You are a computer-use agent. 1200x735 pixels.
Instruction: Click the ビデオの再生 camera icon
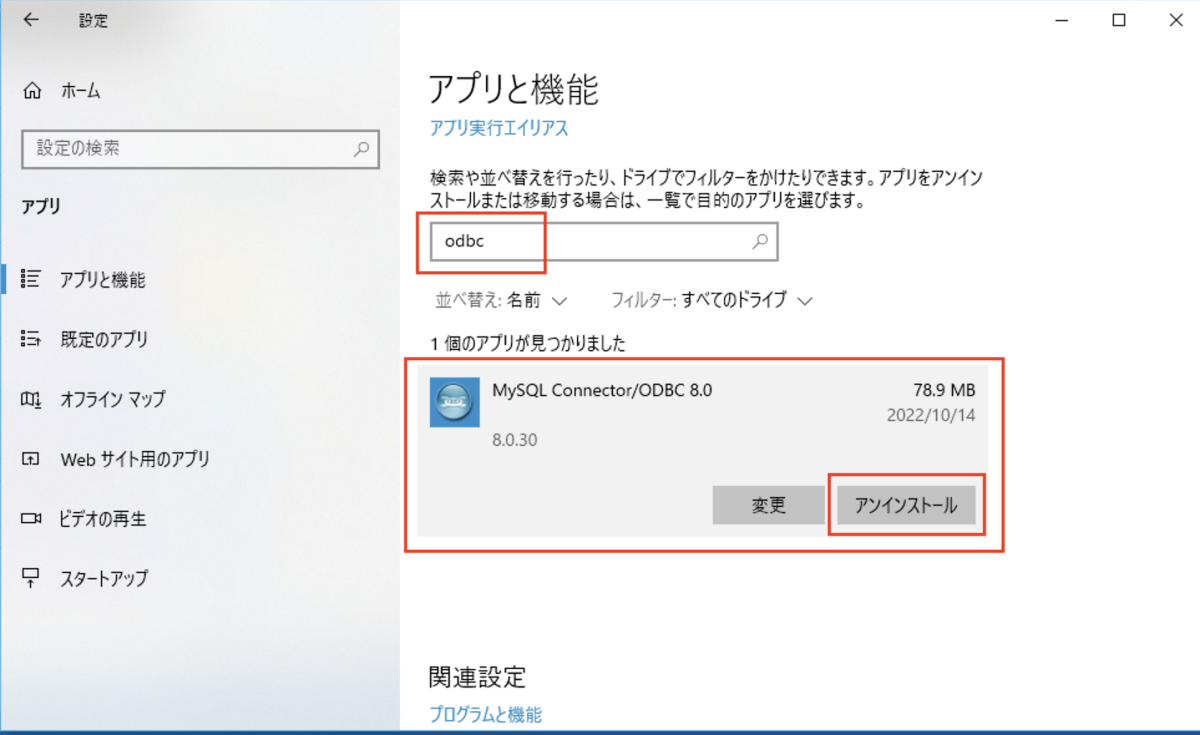[x=31, y=519]
